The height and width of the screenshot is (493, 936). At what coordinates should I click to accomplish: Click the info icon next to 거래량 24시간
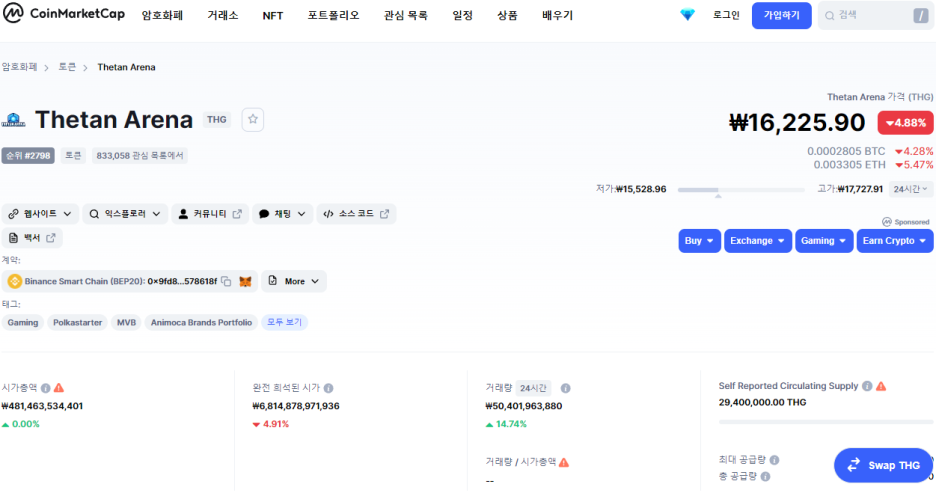565,388
